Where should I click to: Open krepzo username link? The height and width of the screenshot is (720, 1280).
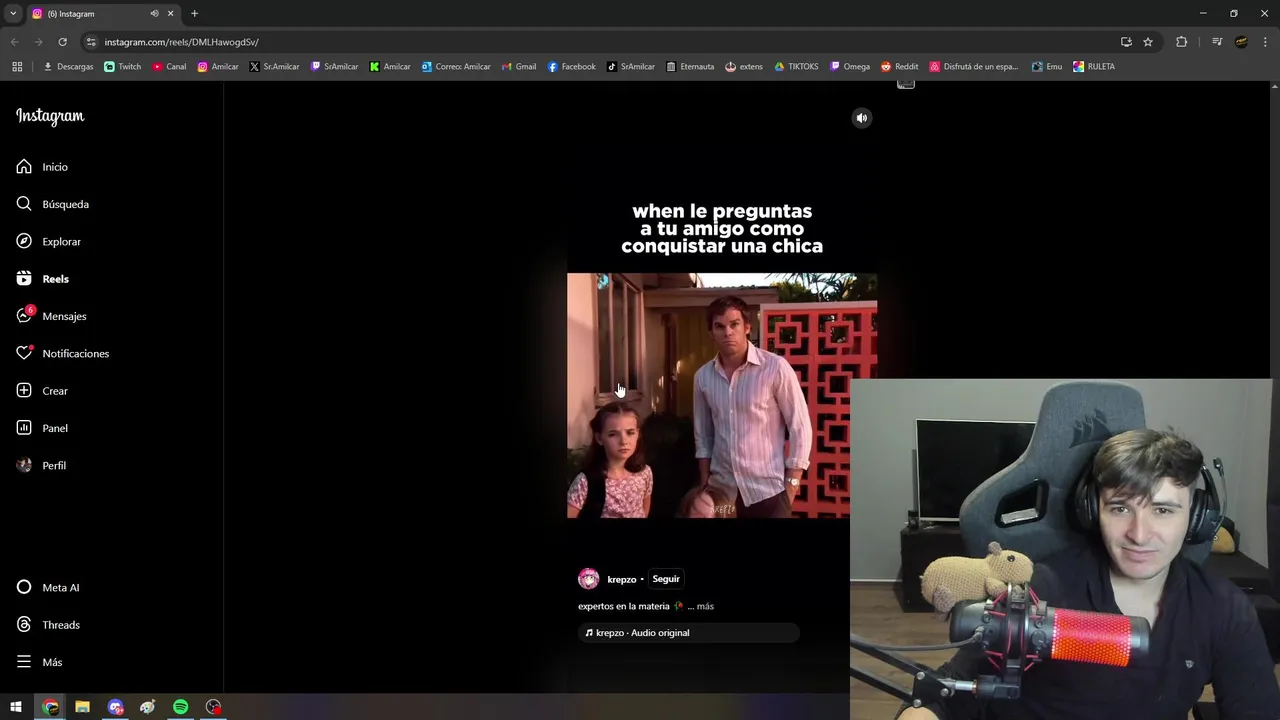[x=622, y=580]
